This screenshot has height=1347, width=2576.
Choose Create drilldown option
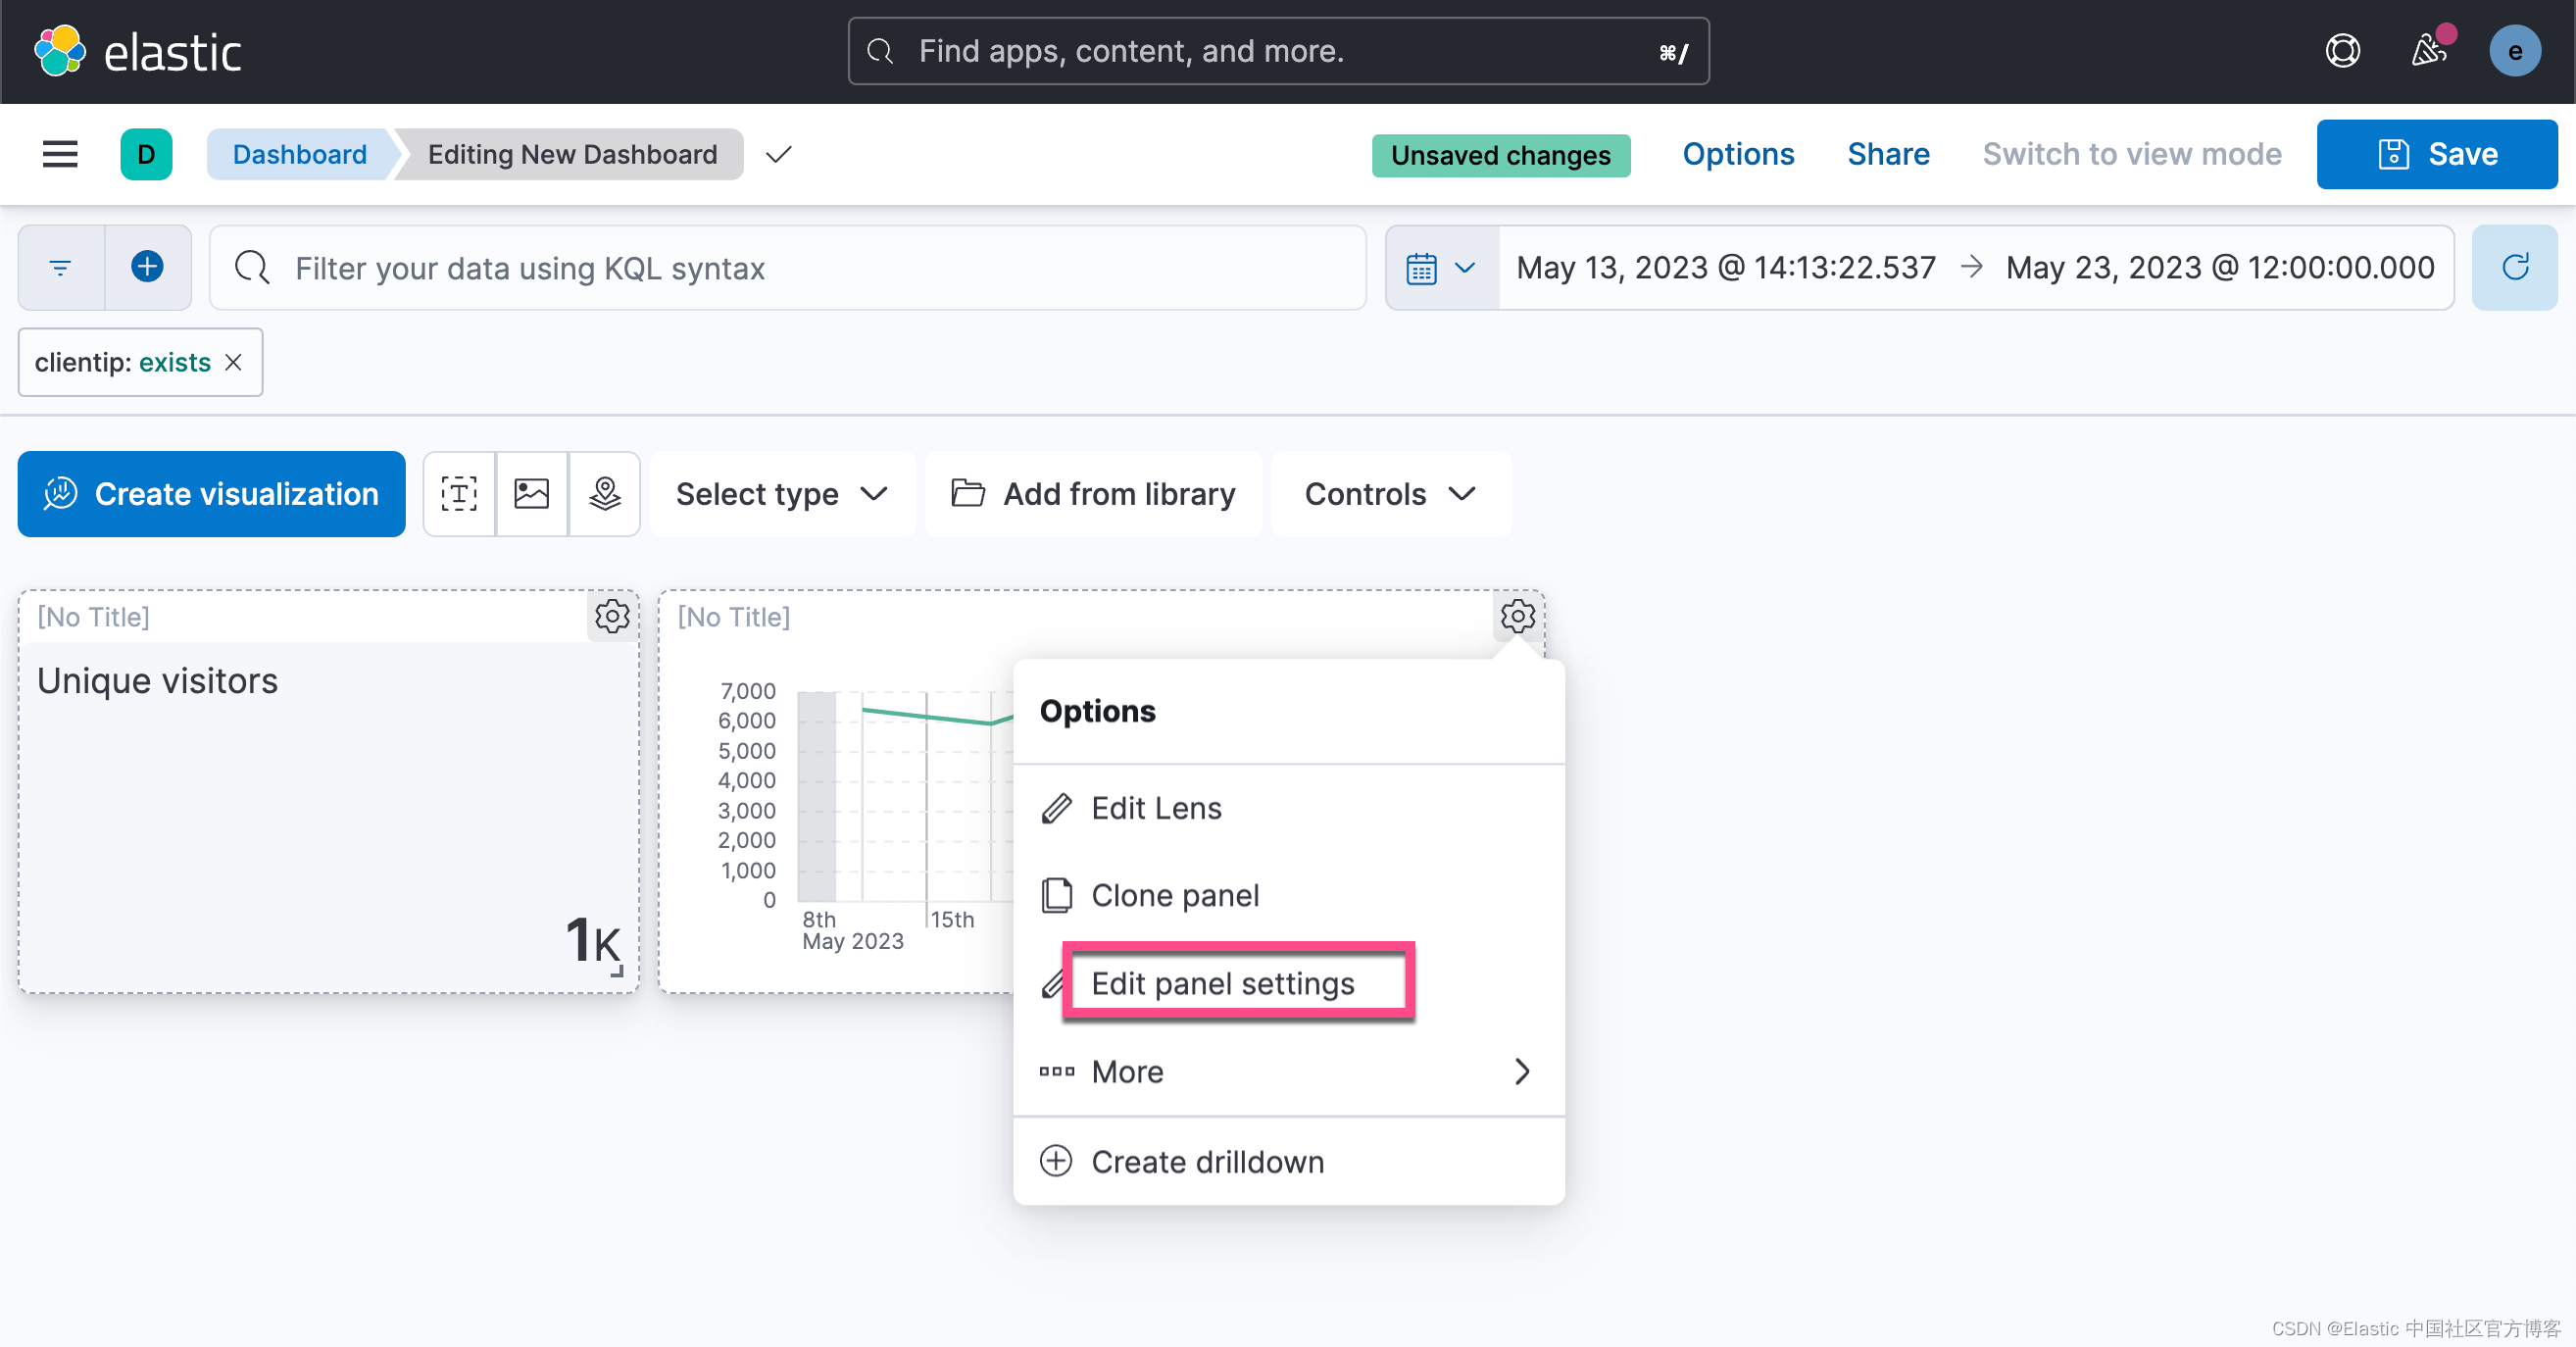coord(1288,1161)
